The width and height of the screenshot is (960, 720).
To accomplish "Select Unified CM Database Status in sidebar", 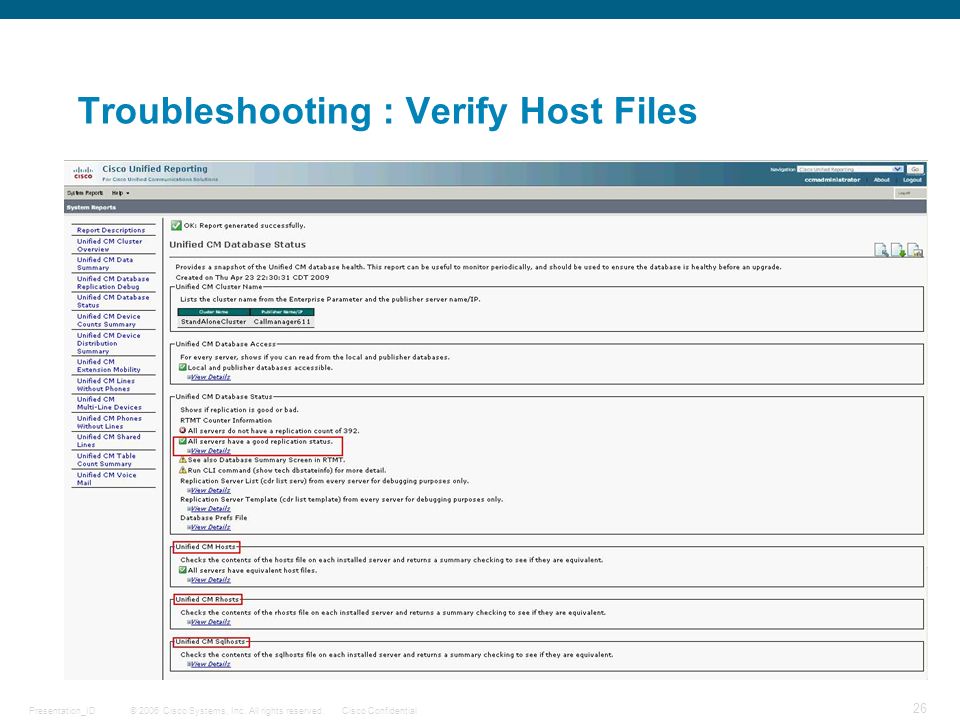I will pyautogui.click(x=113, y=301).
